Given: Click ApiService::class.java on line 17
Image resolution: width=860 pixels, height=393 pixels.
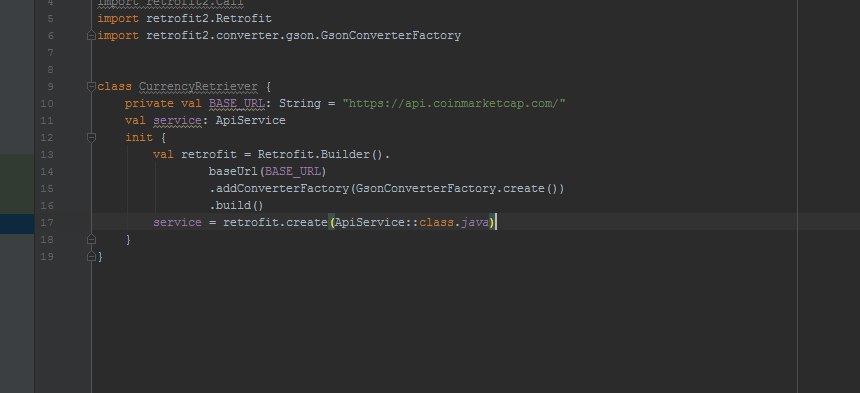Looking at the screenshot, I should point(411,222).
